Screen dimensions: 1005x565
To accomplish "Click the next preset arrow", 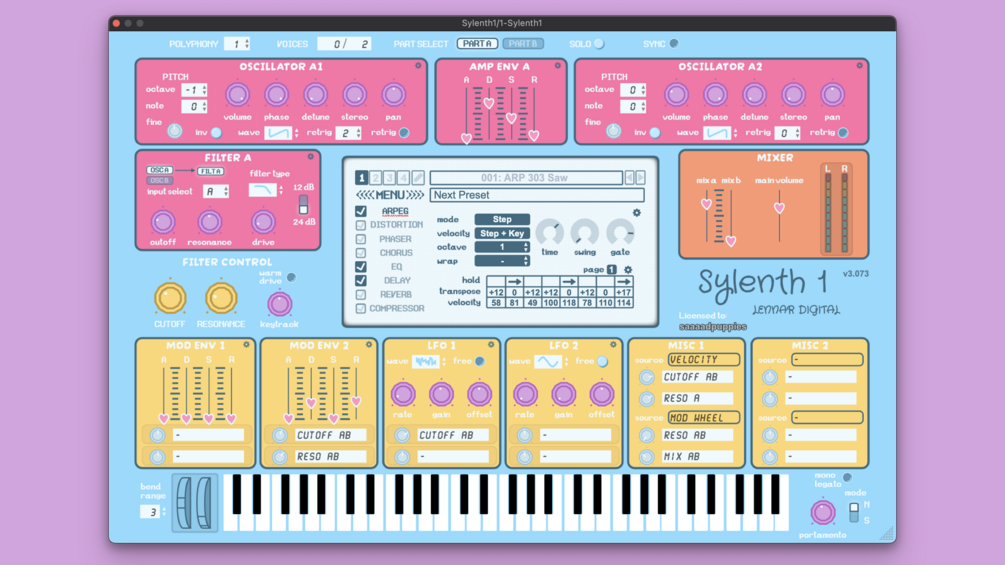I will coord(640,177).
